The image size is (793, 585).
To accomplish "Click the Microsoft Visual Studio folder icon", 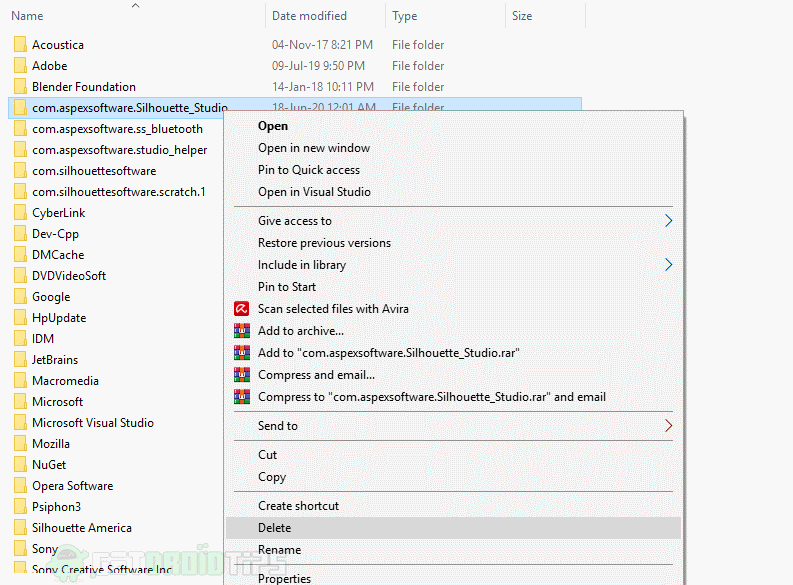I will click(x=20, y=422).
